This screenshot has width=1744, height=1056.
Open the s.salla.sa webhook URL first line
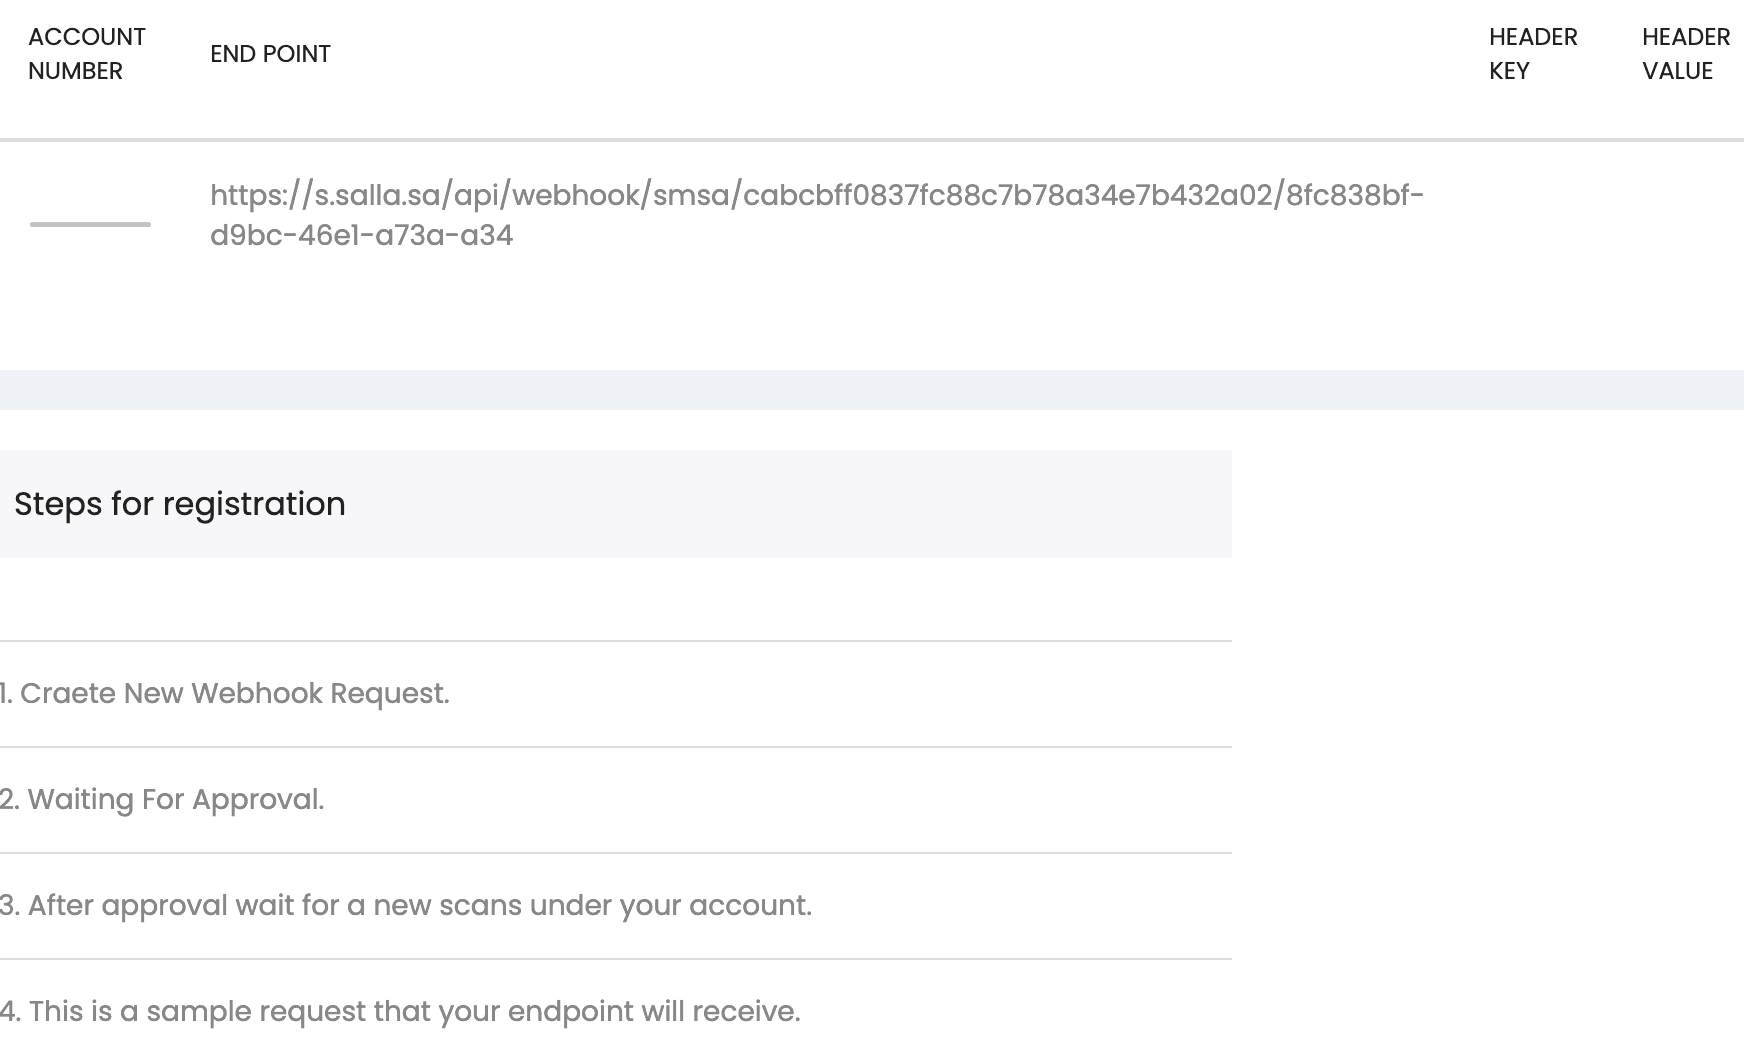(x=816, y=195)
